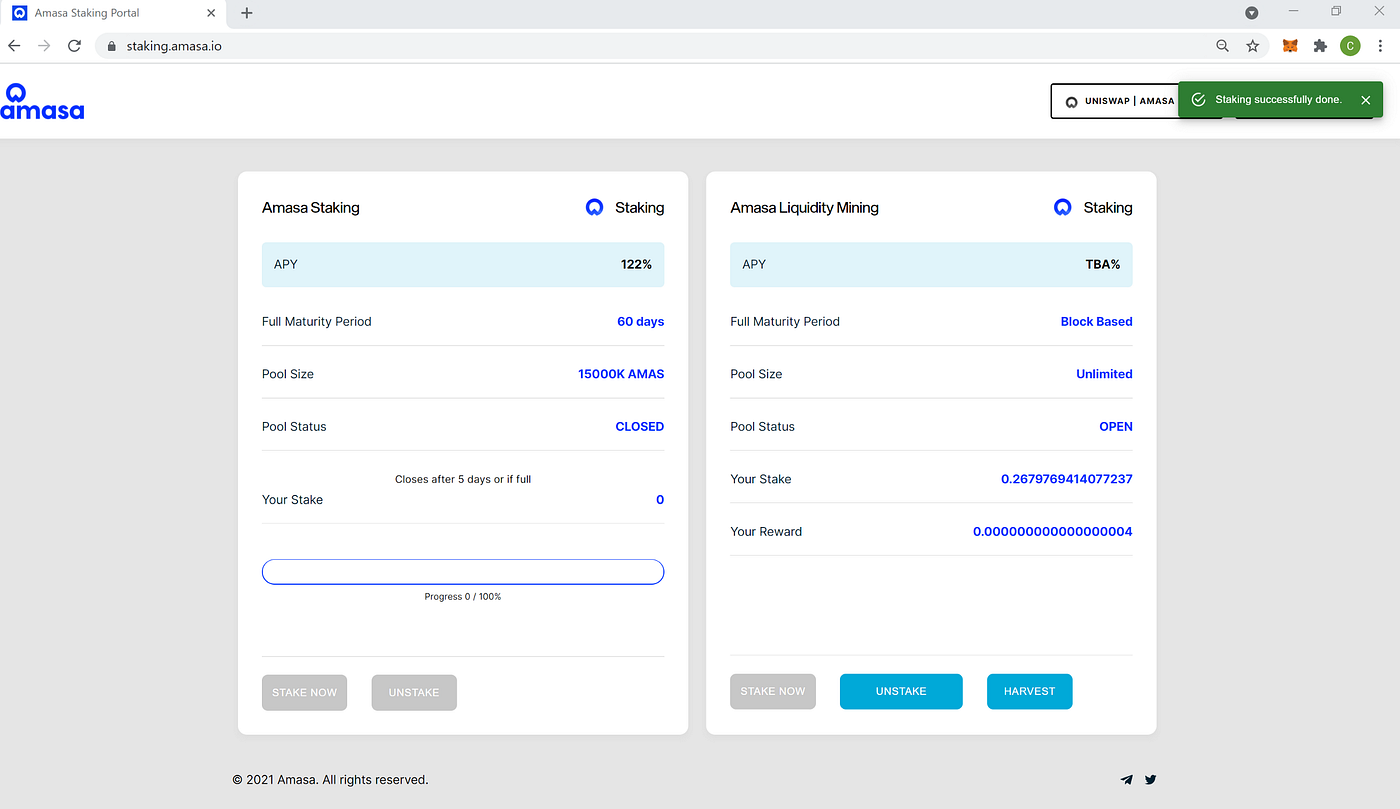
Task: Click the success checkmark icon in notification
Action: 1198,100
